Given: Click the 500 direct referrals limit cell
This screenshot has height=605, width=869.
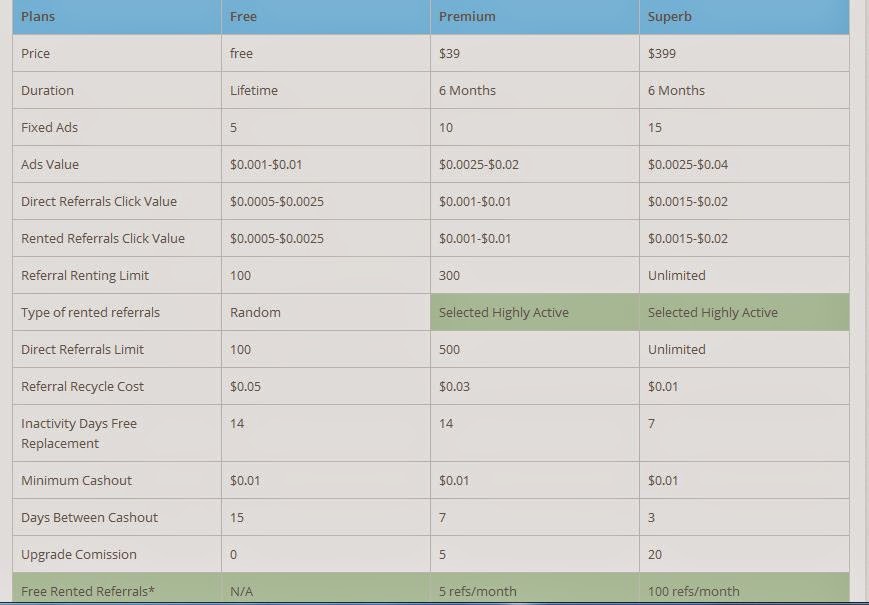Looking at the screenshot, I should tap(449, 349).
